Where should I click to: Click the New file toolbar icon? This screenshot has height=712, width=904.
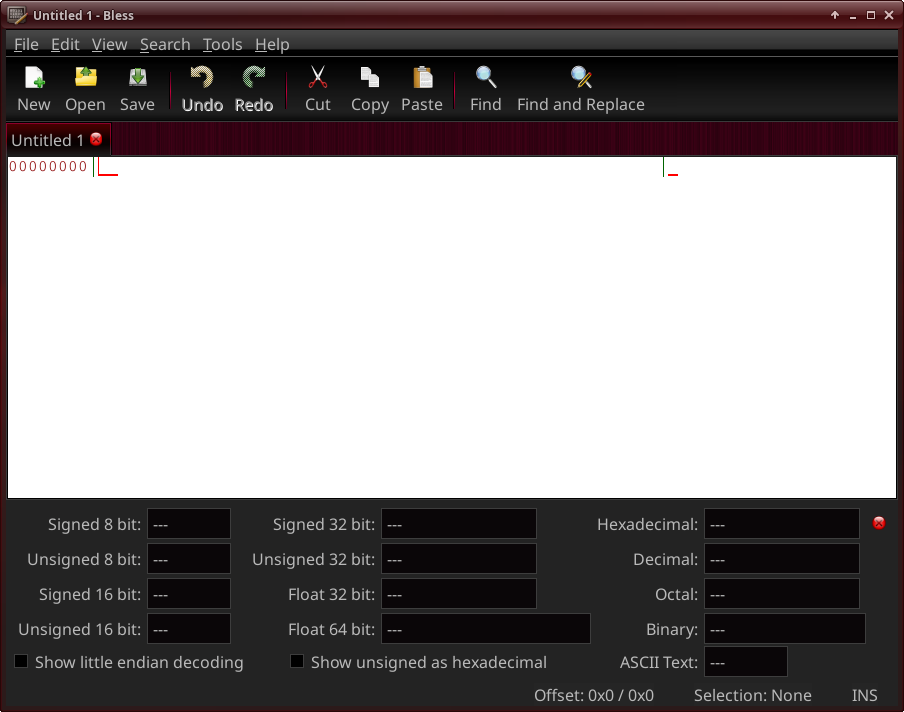34,78
